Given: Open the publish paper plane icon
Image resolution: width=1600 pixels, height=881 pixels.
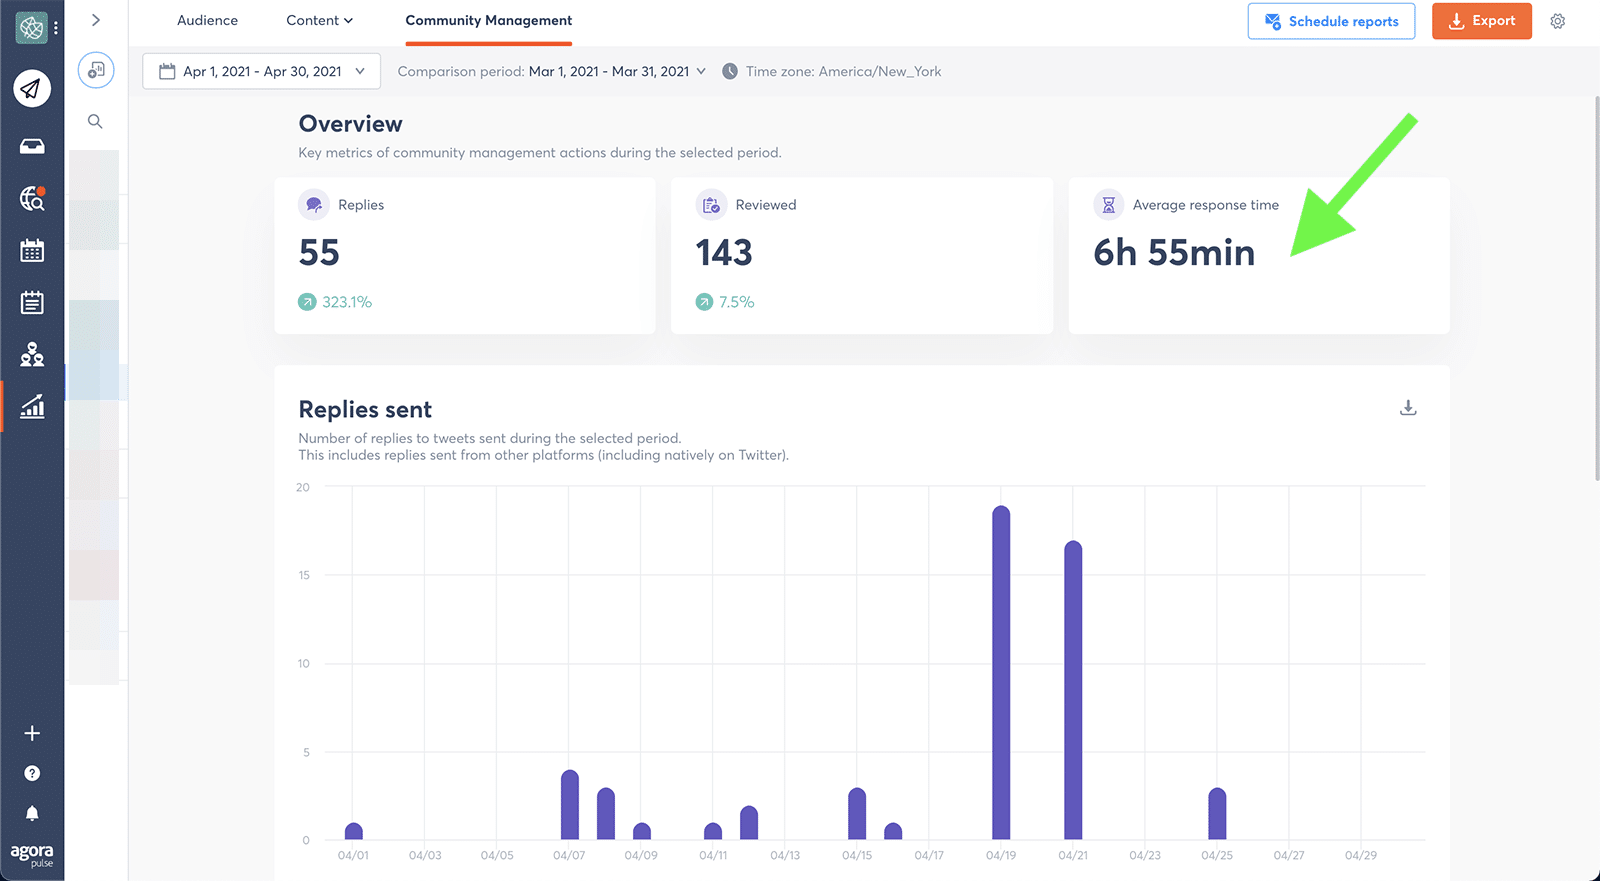Looking at the screenshot, I should pos(32,89).
